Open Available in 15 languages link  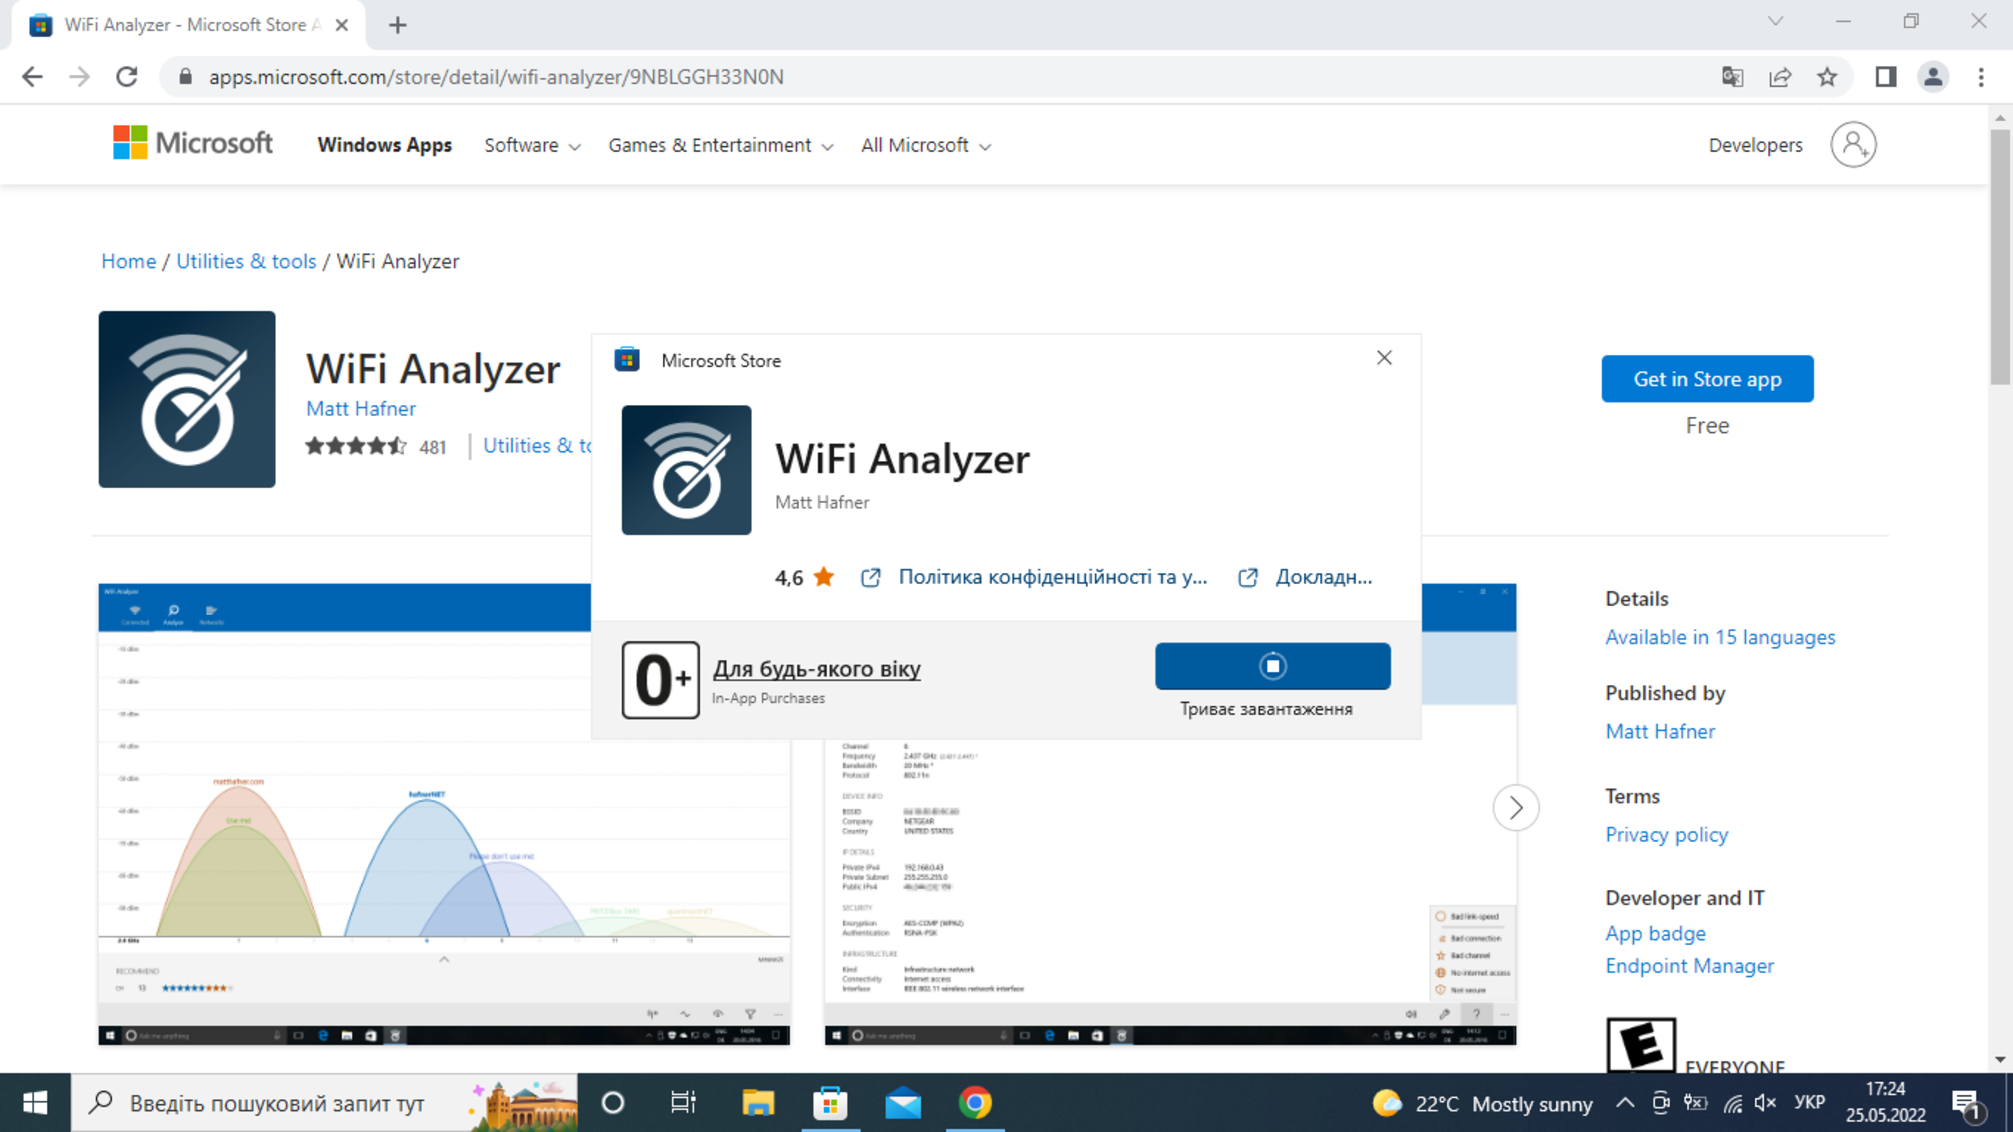click(x=1720, y=637)
